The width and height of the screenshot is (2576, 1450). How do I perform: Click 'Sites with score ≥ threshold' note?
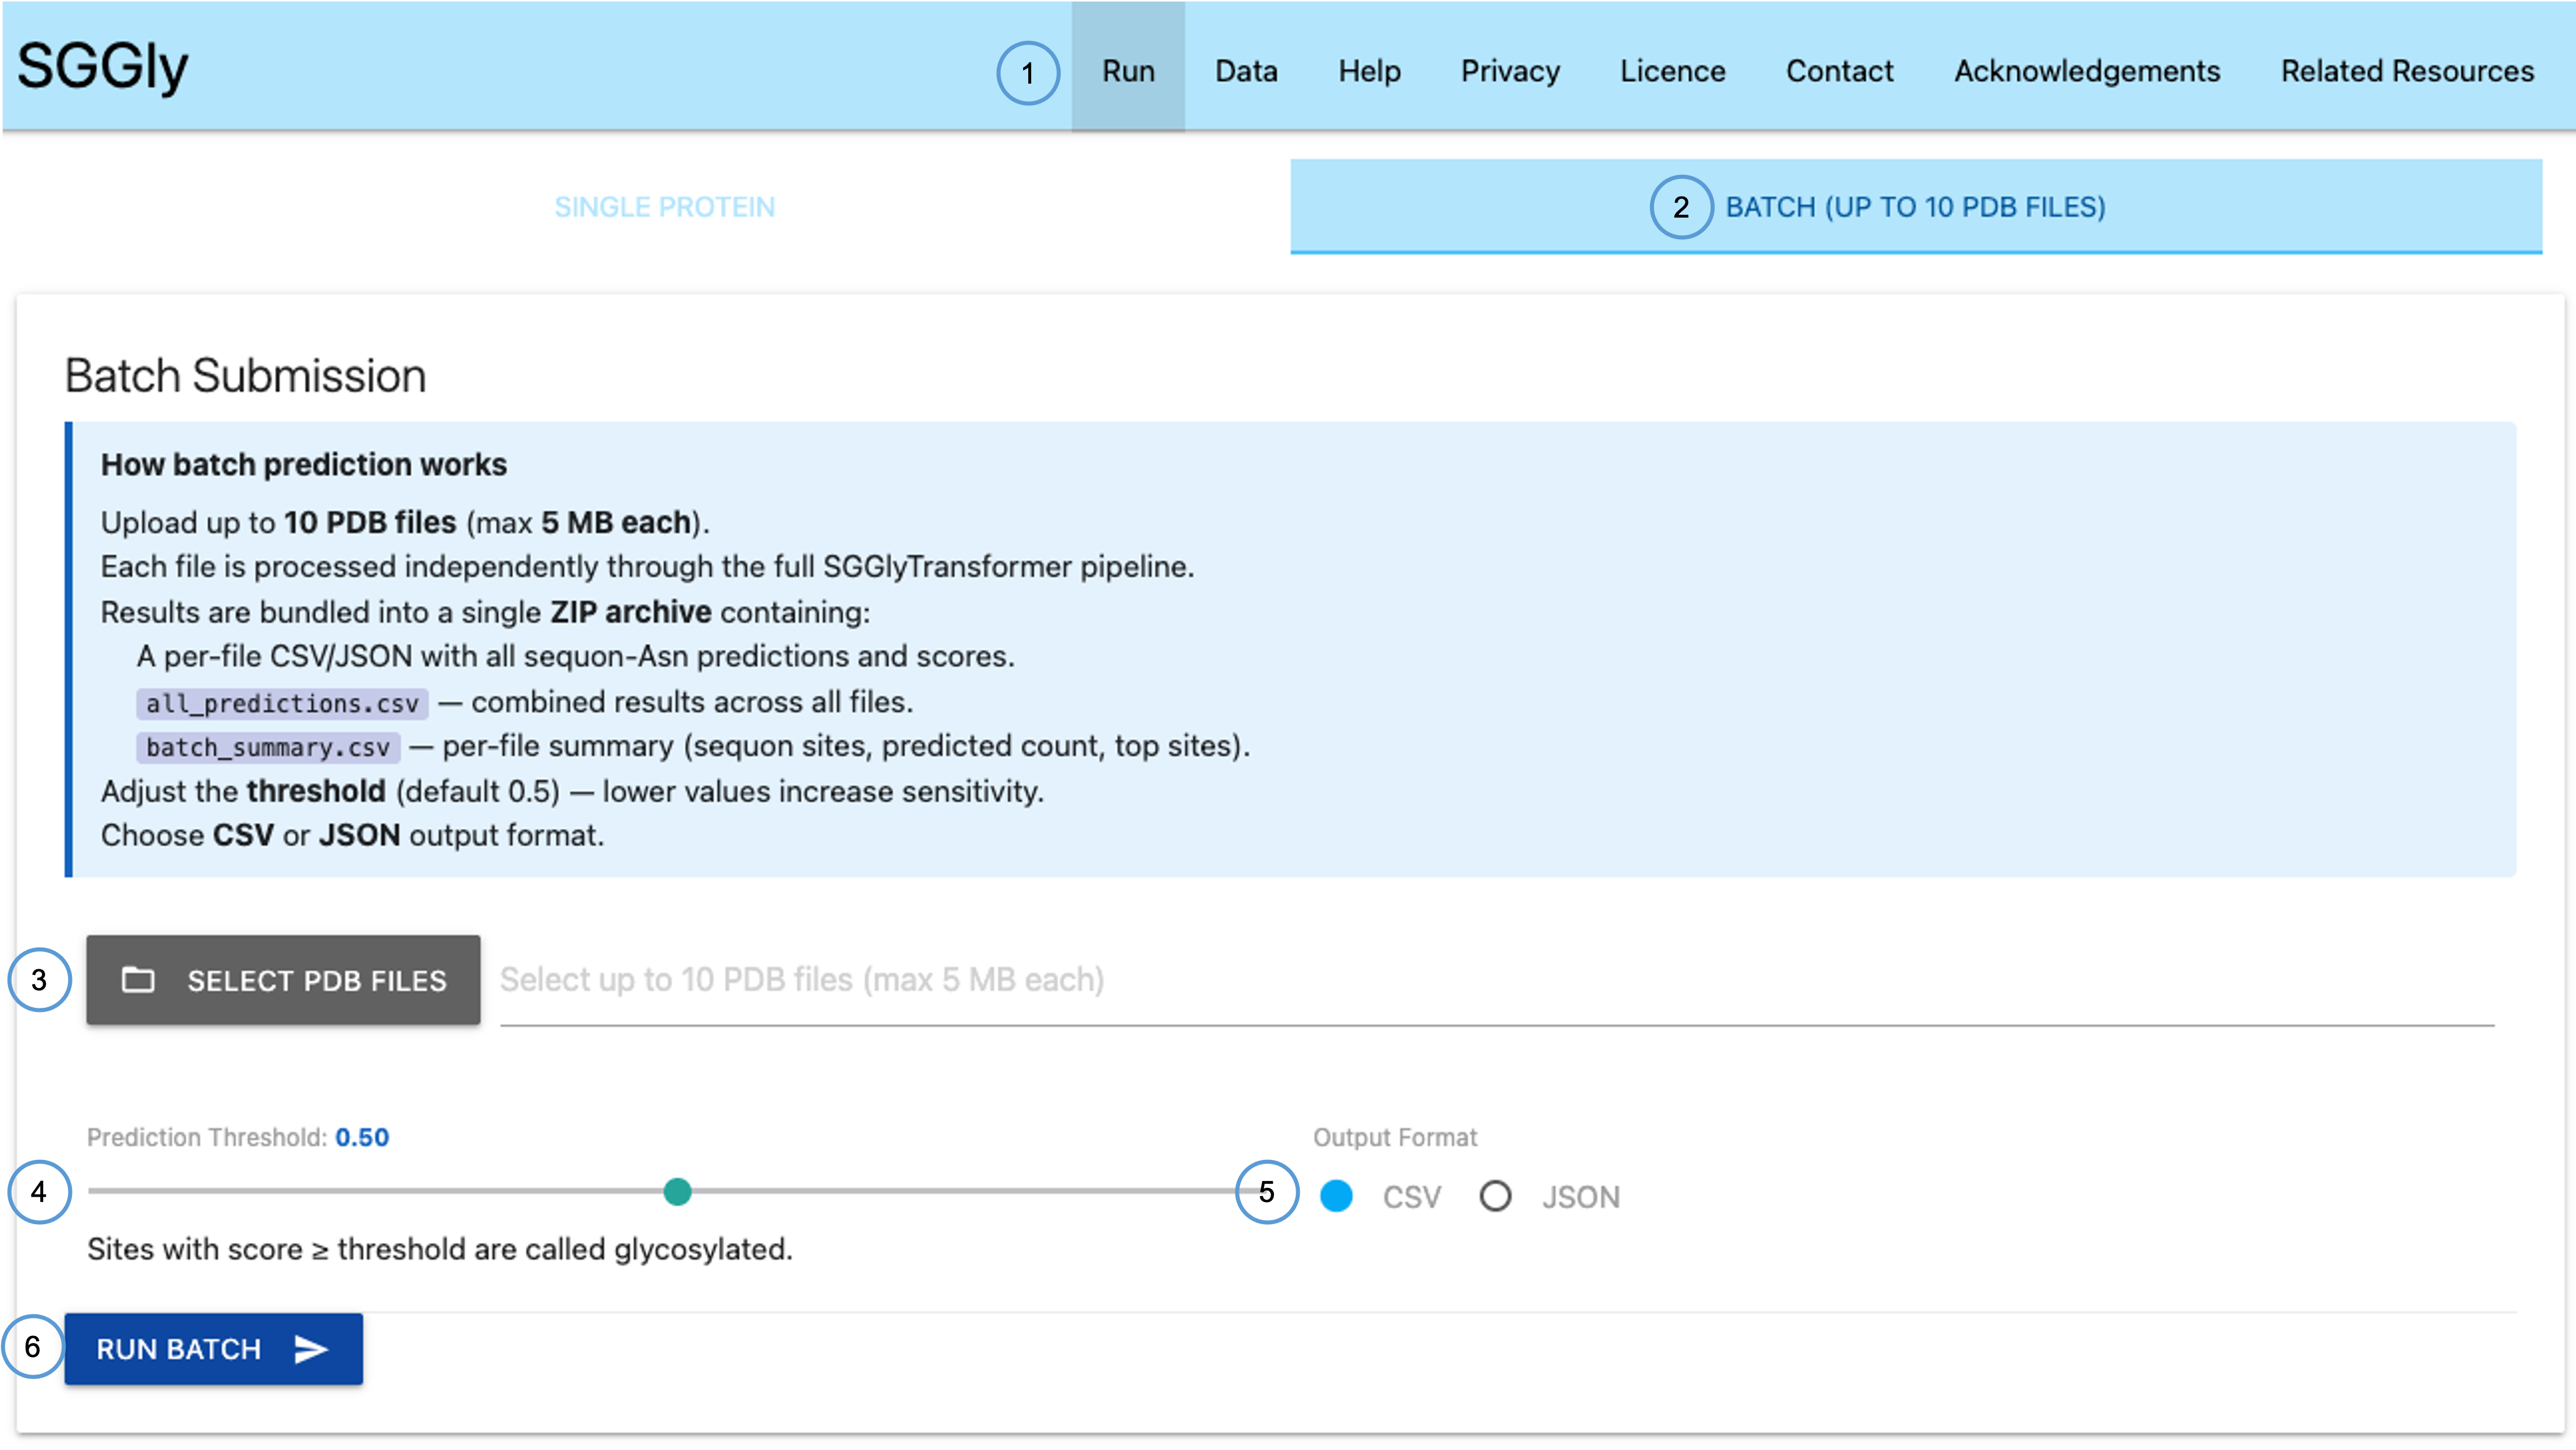coord(439,1249)
